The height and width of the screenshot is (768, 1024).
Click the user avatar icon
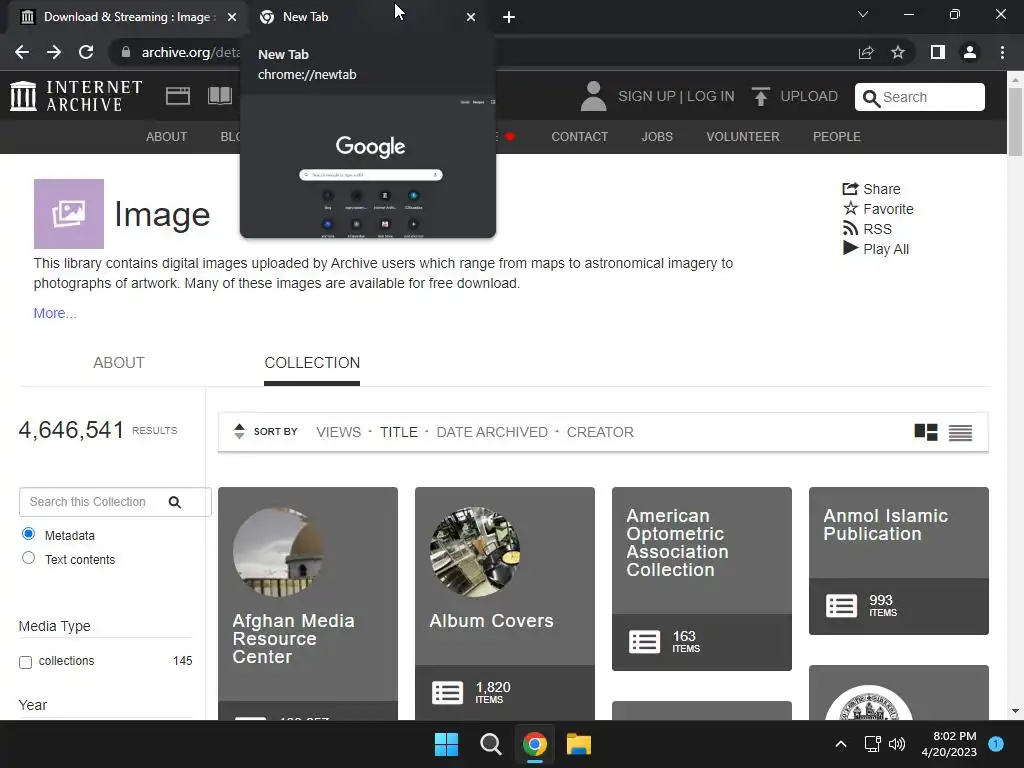pyautogui.click(x=594, y=96)
